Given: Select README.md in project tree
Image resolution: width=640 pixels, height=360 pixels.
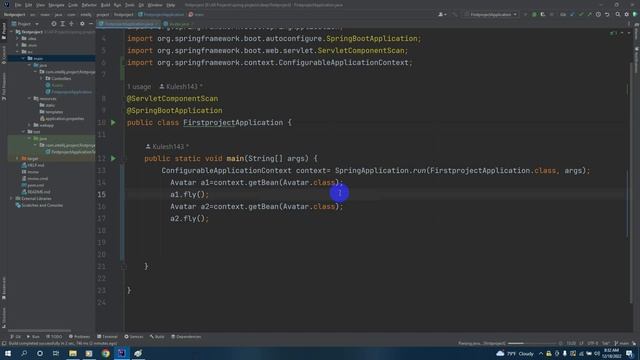Looking at the screenshot, I should (36, 191).
